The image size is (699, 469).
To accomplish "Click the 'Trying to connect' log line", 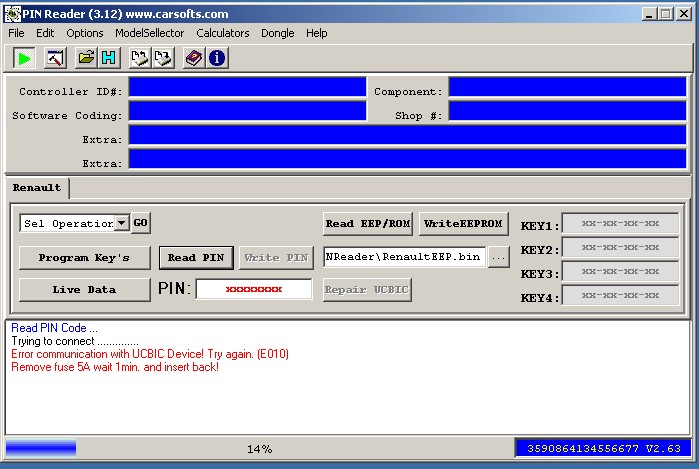I will click(75, 341).
